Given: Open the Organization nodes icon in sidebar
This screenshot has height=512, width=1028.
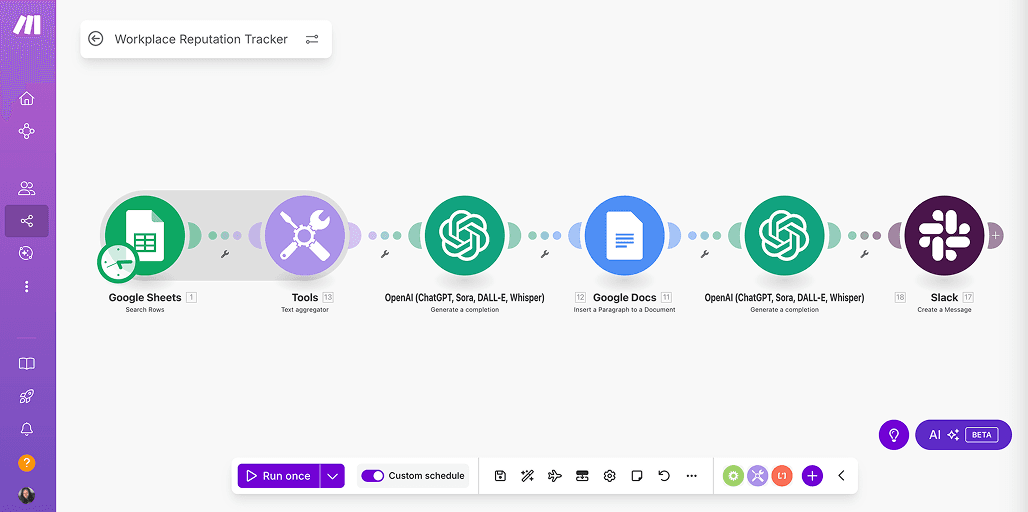Looking at the screenshot, I should tap(26, 131).
